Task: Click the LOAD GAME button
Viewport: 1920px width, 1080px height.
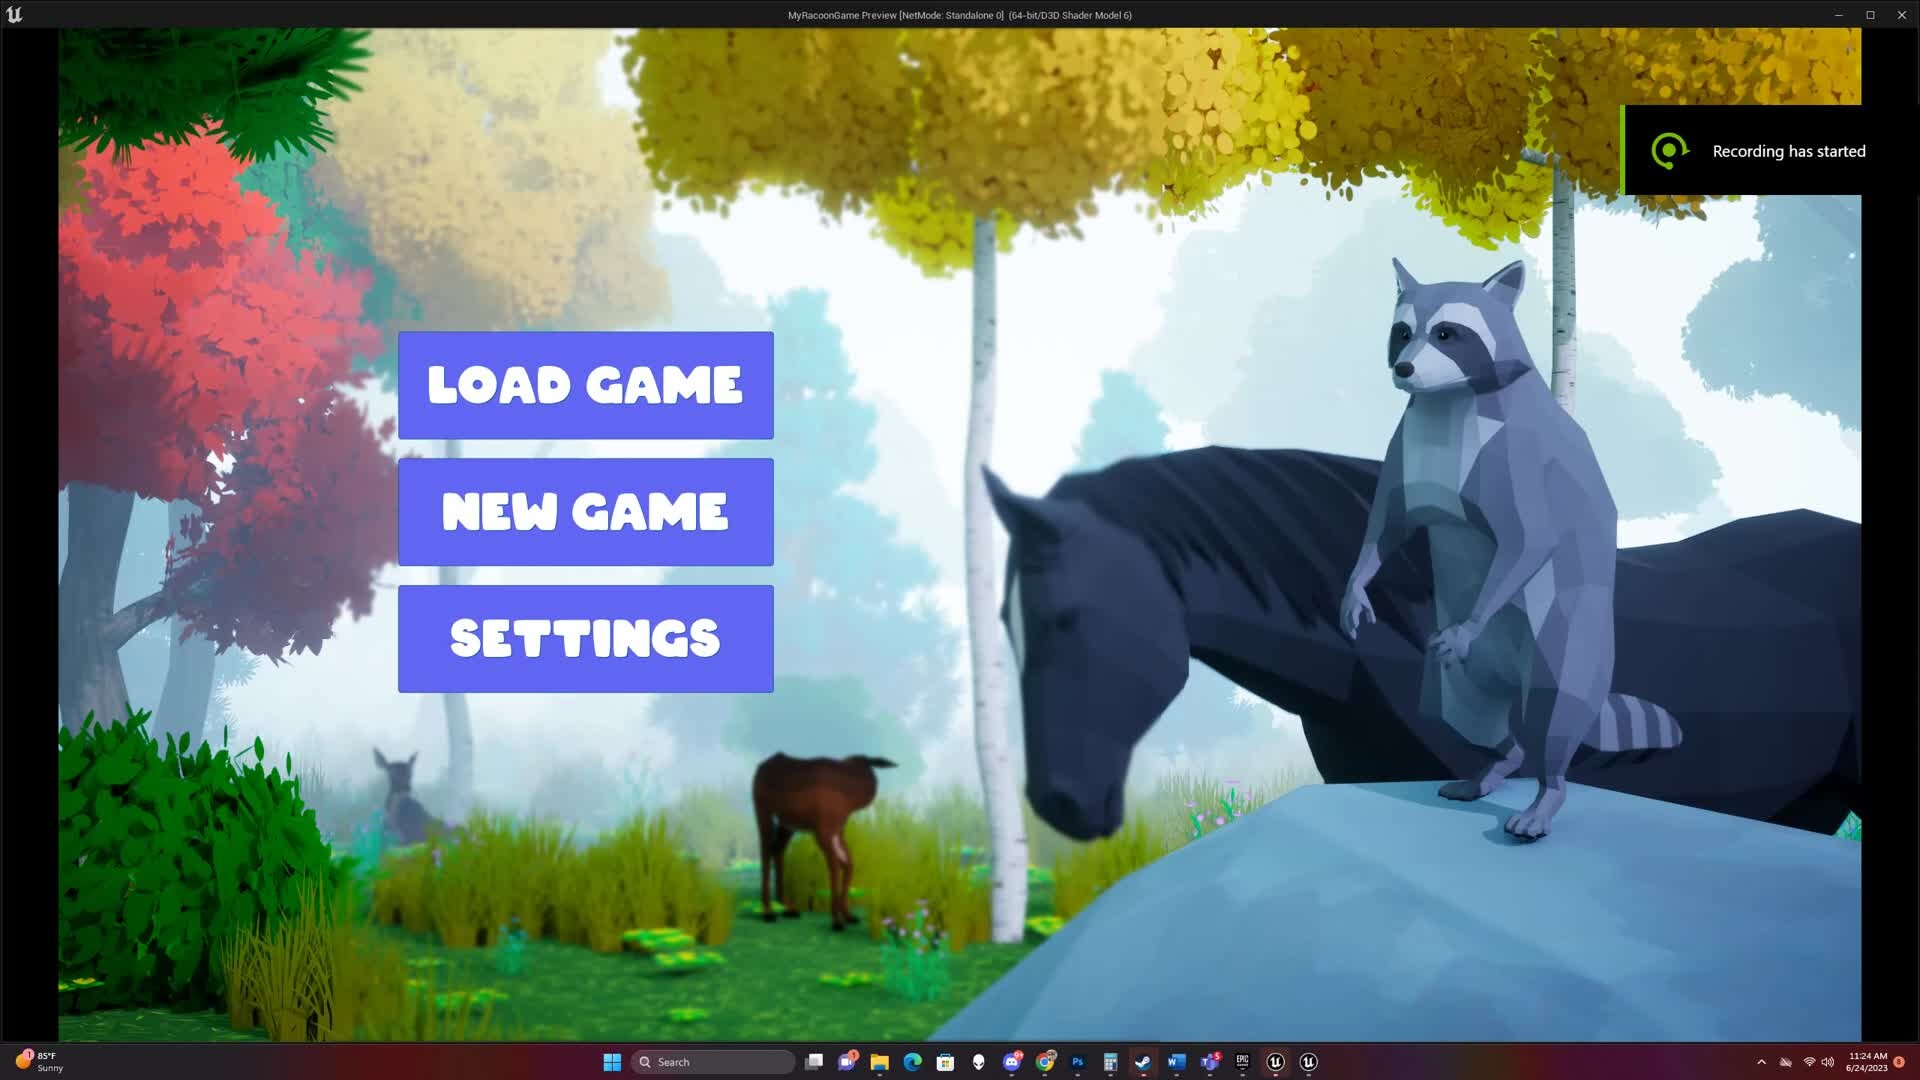Action: pos(586,384)
